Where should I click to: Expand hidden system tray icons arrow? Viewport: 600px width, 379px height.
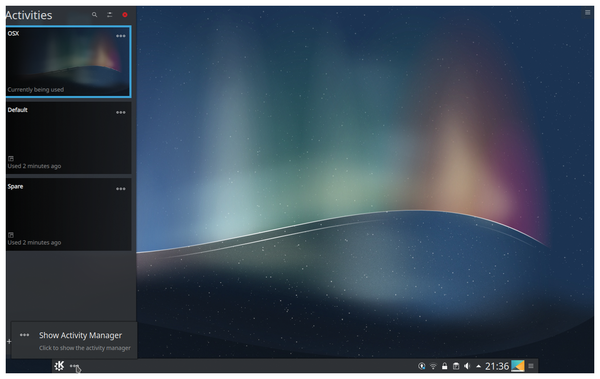[478, 366]
